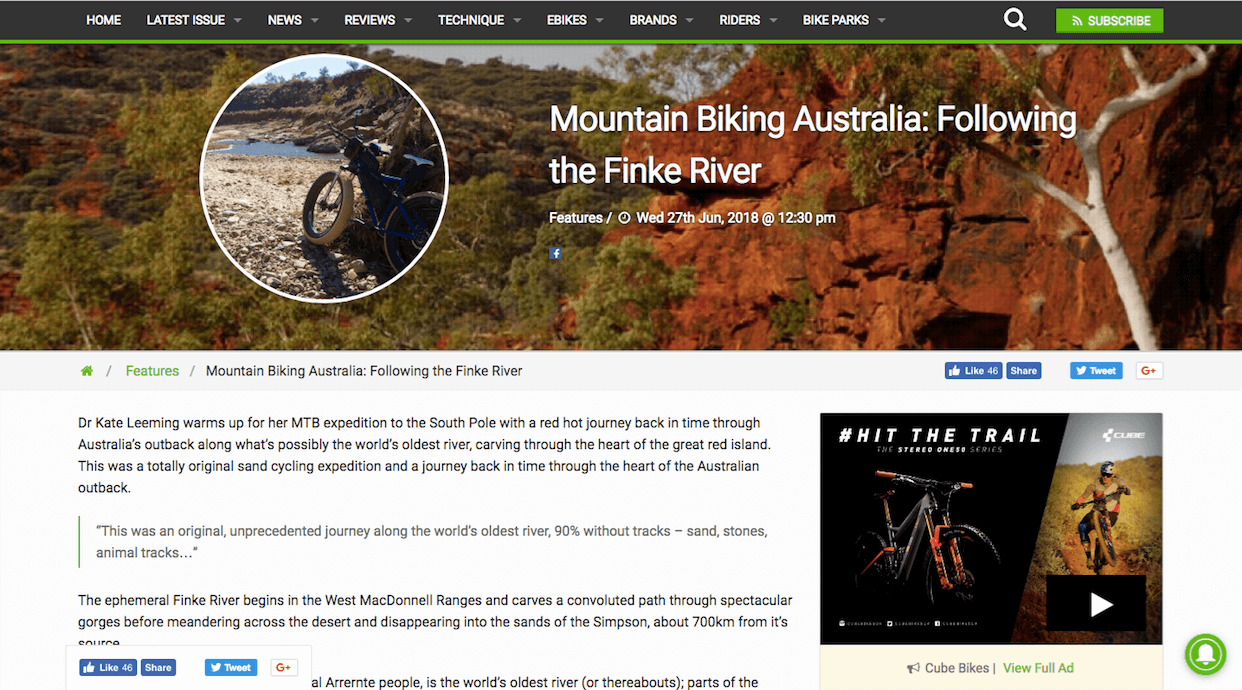
Task: Open the View Full Ad link
Action: click(1038, 668)
